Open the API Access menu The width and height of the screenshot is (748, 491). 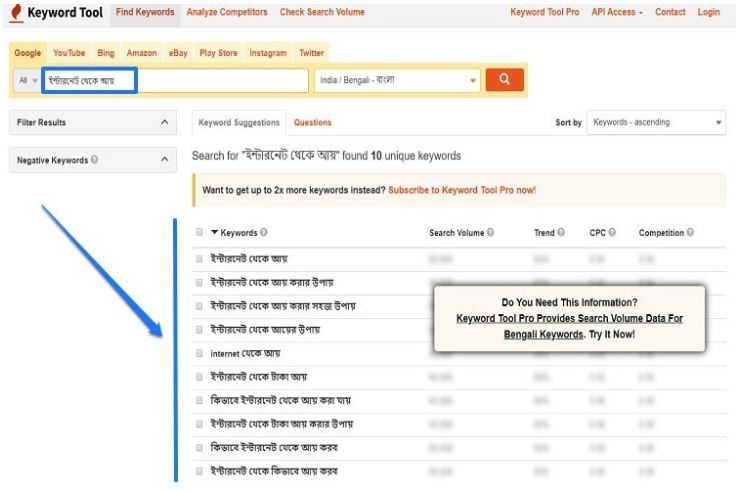point(618,12)
